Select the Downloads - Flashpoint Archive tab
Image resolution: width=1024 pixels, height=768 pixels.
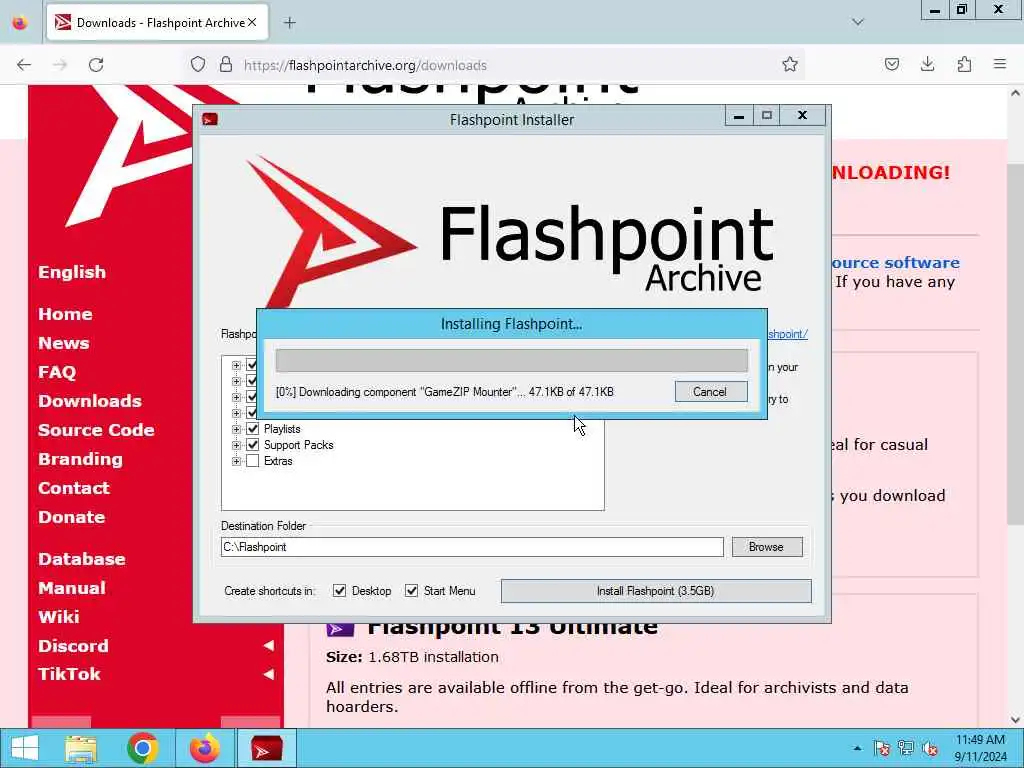click(x=157, y=23)
